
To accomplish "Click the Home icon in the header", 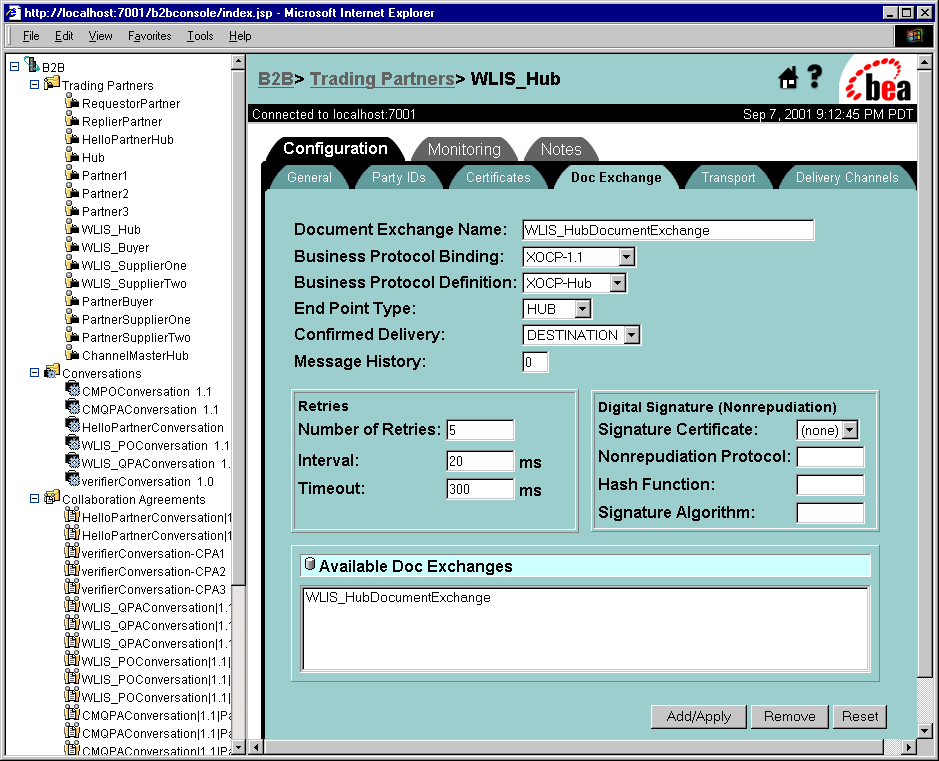I will (x=788, y=78).
